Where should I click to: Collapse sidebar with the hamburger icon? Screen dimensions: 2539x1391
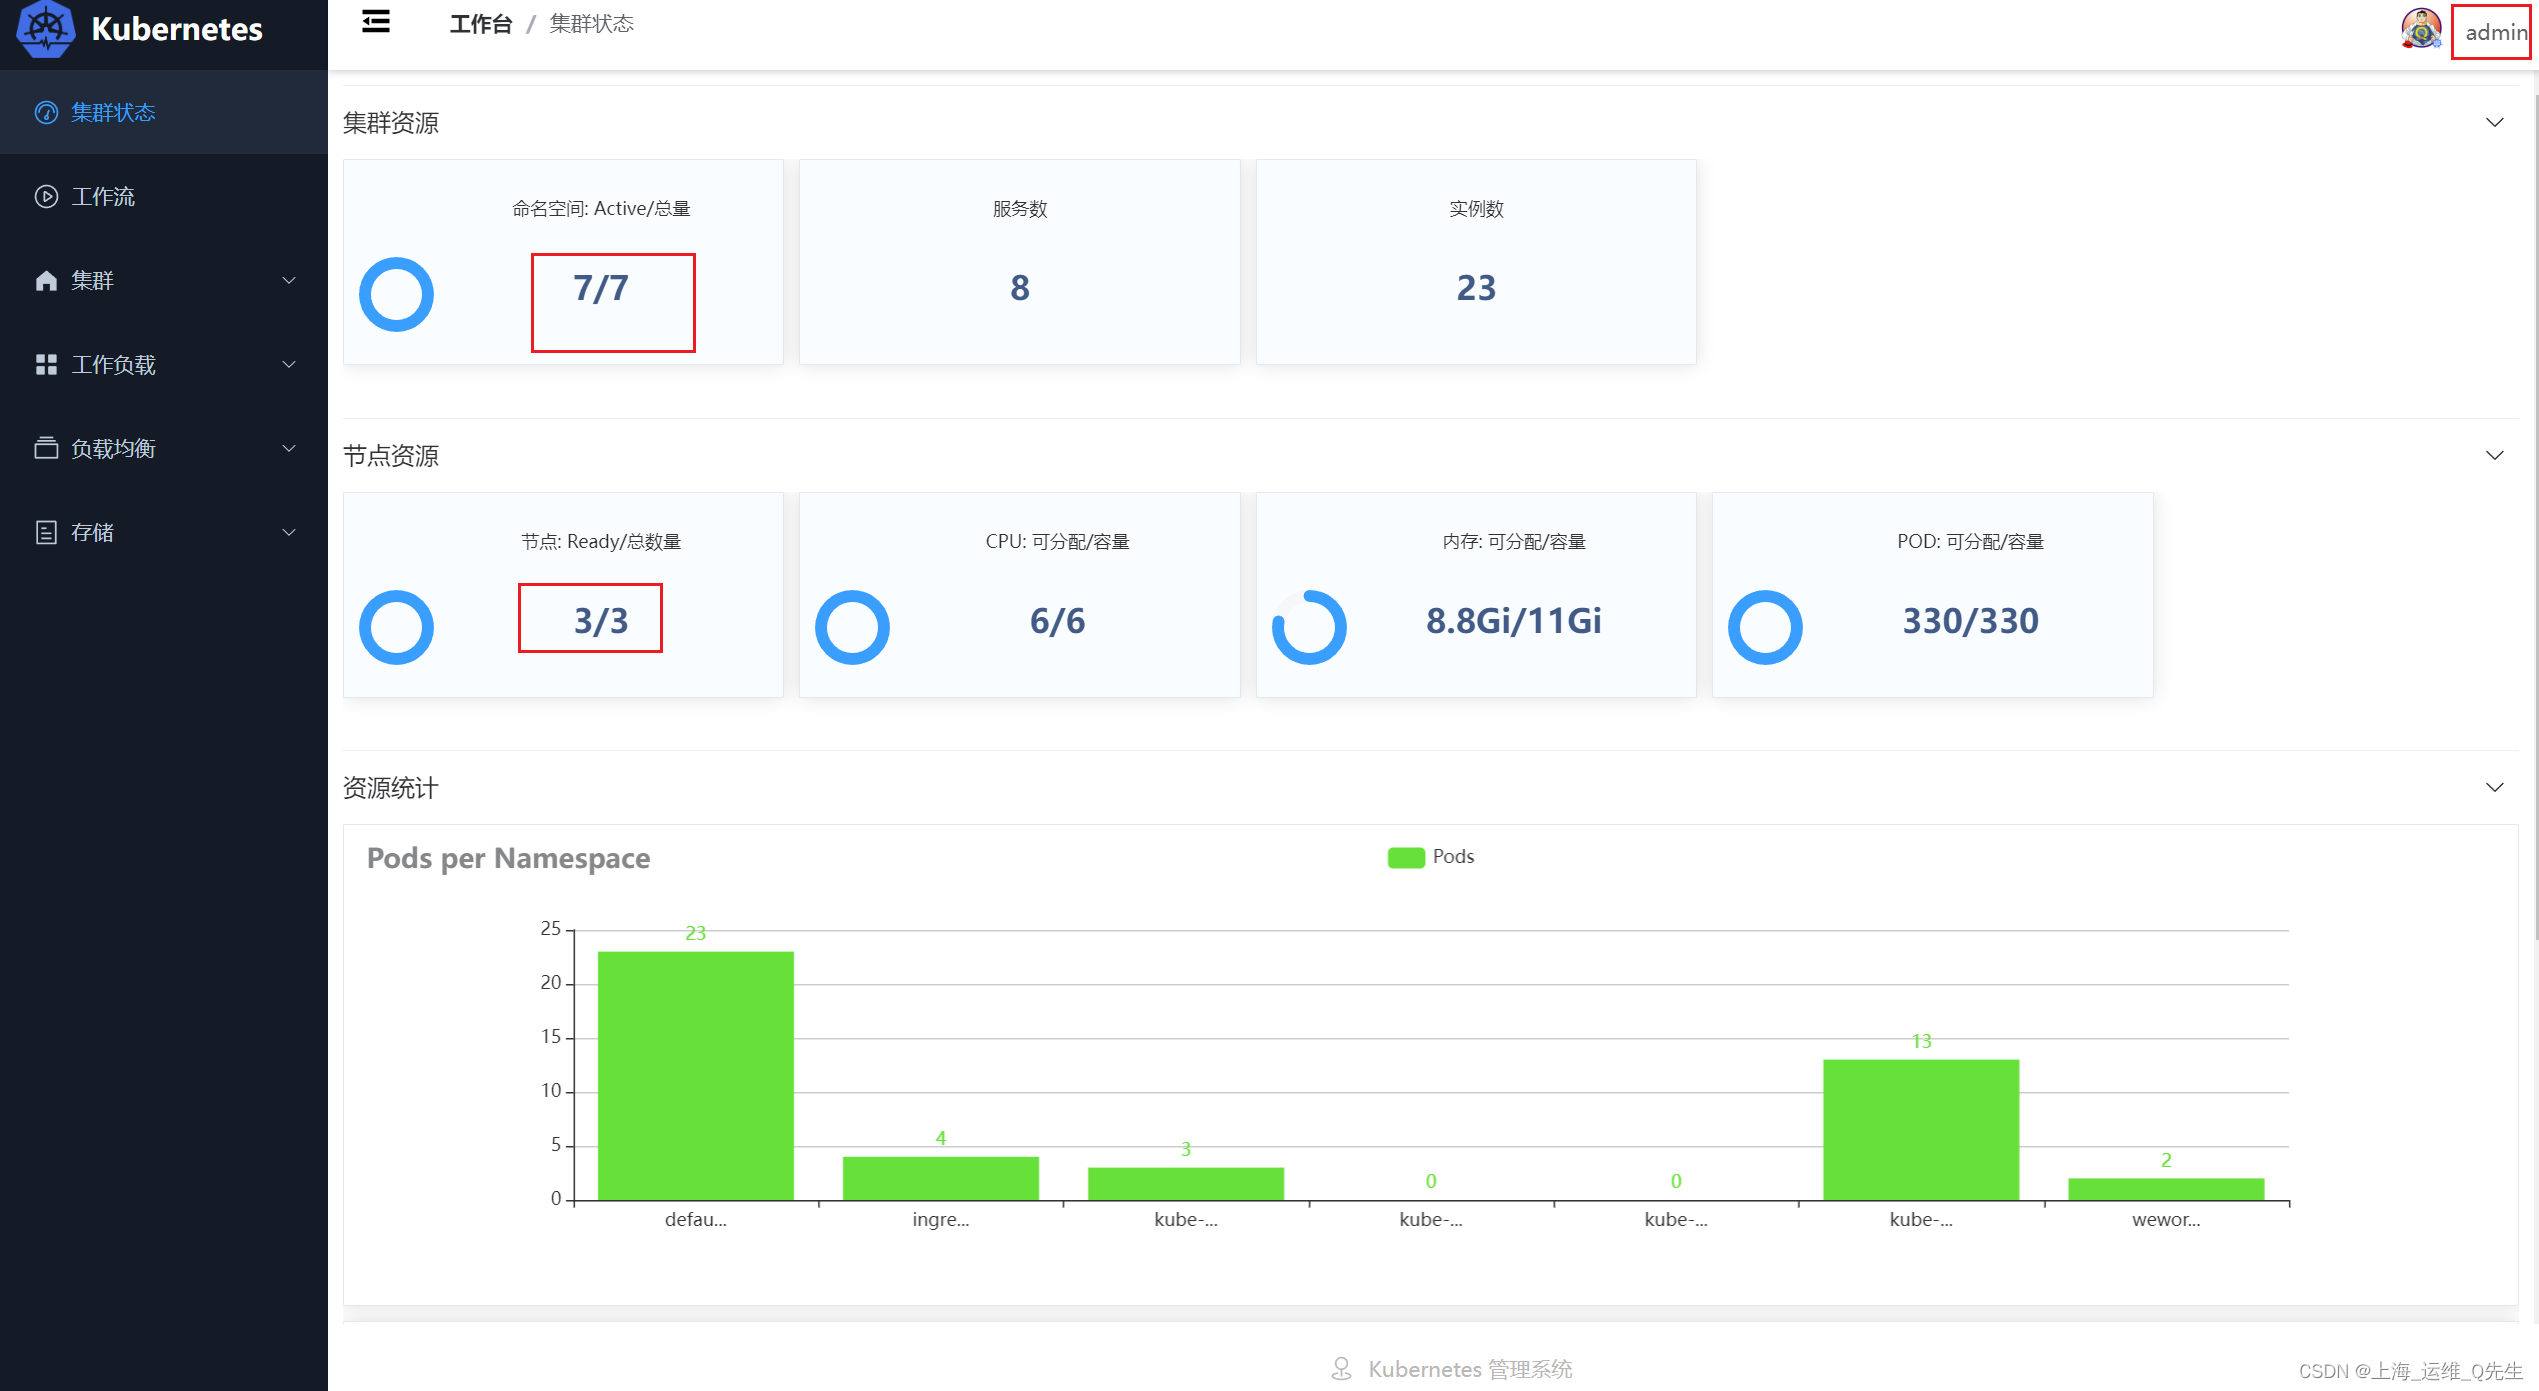(376, 22)
